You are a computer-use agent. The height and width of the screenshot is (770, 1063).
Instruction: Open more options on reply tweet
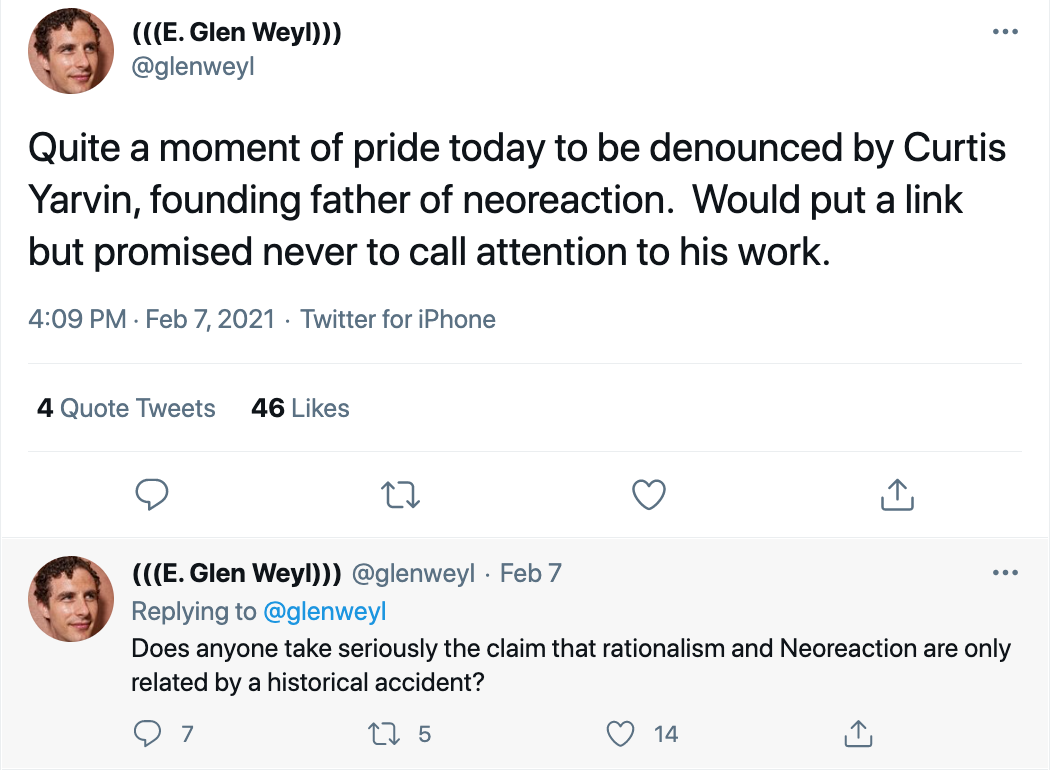1004,573
